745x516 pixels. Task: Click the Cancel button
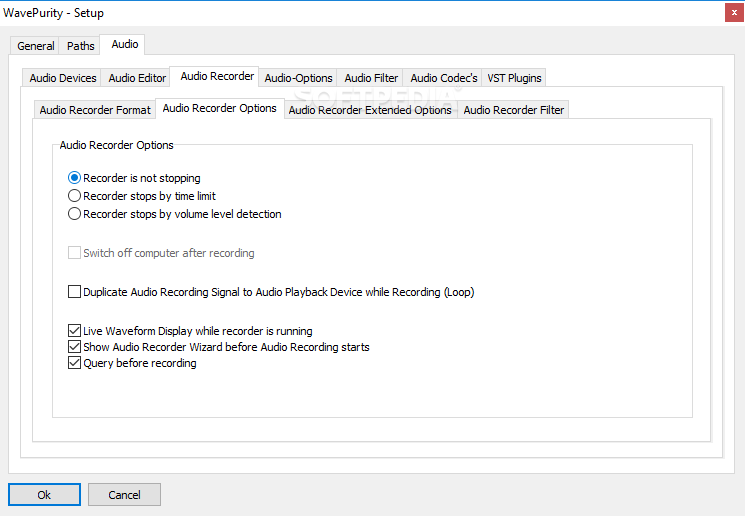(124, 495)
